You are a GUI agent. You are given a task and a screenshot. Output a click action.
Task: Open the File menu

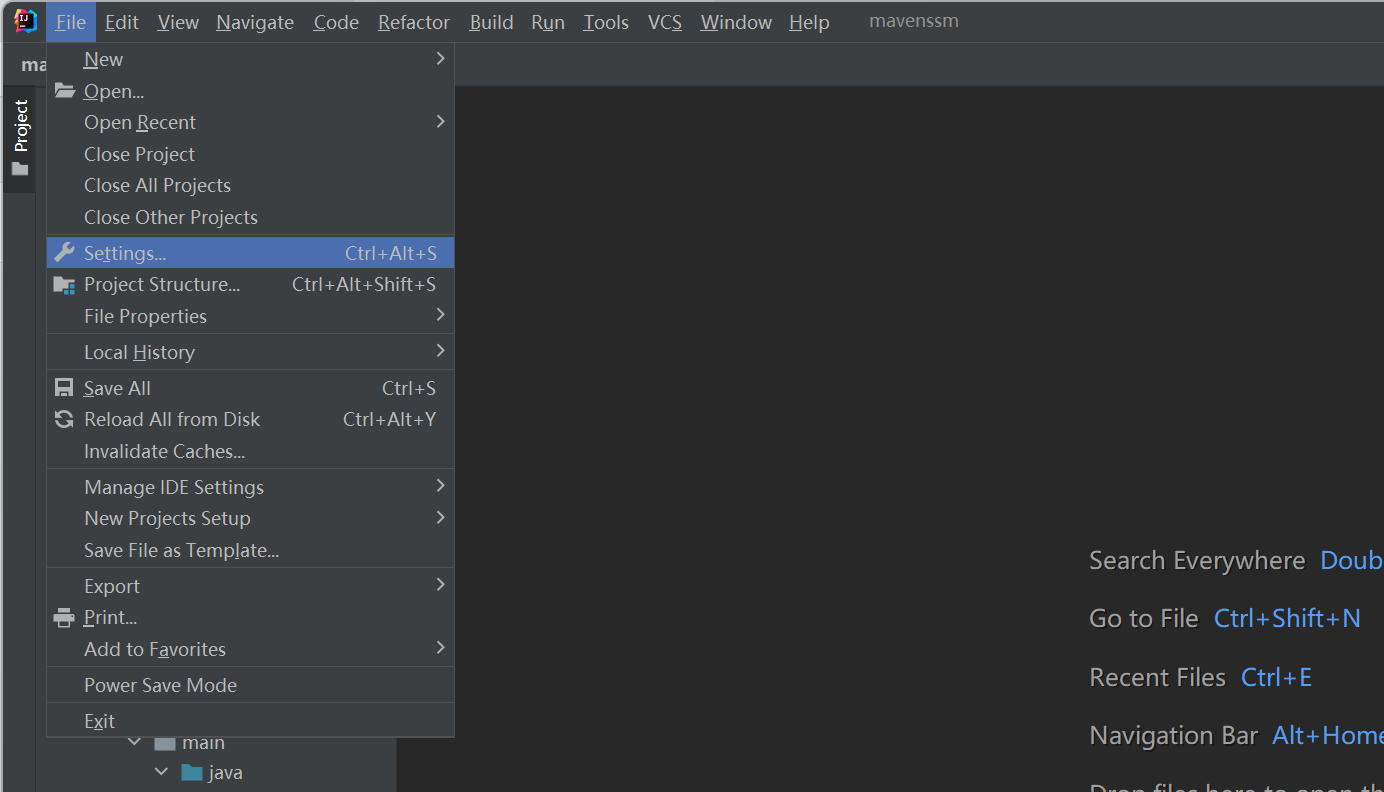[71, 22]
